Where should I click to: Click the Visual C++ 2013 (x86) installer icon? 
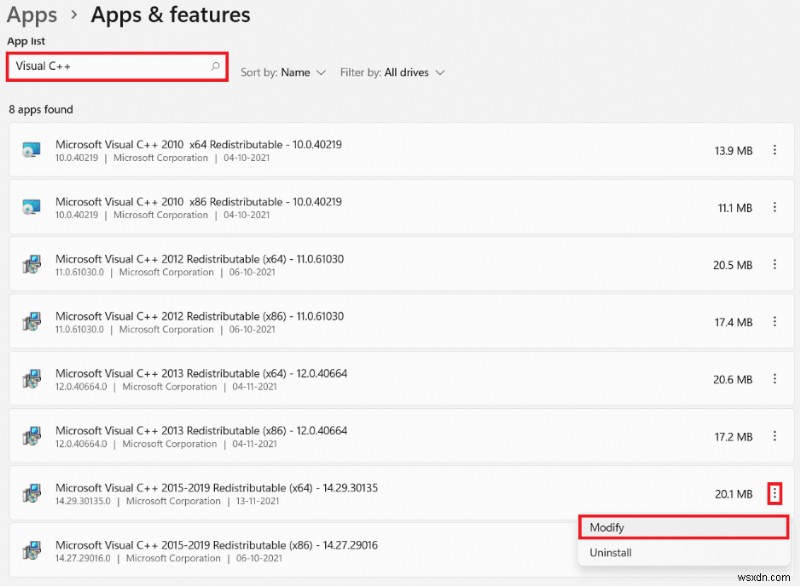[32, 436]
